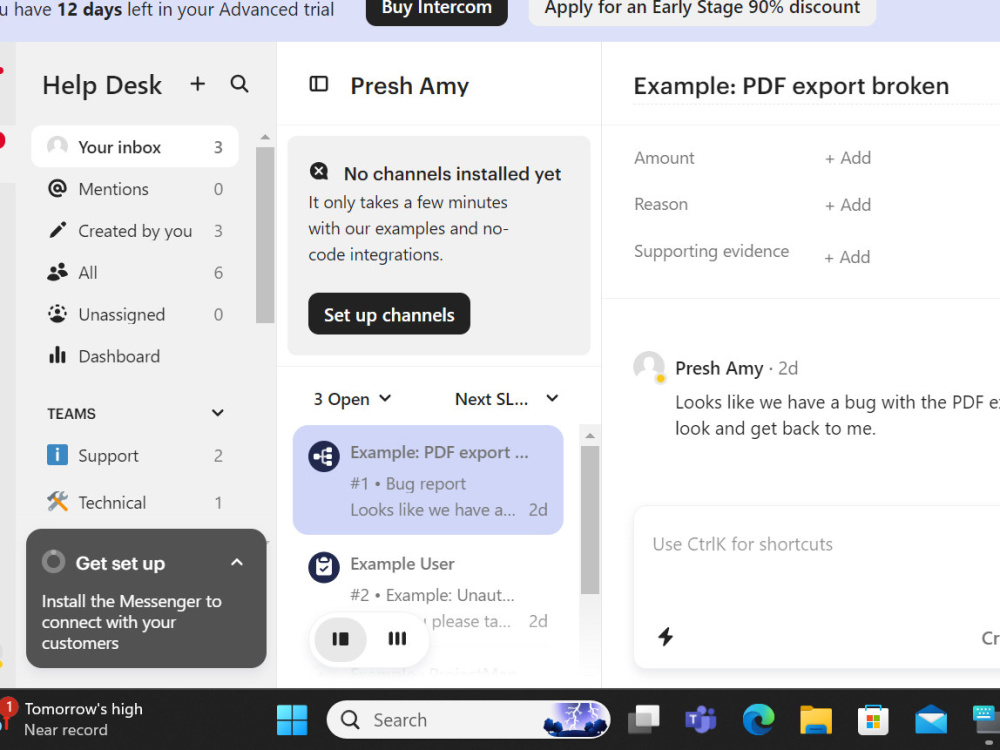The image size is (1000, 750).
Task: Click the Technical team tools icon
Action: pyautogui.click(x=57, y=502)
